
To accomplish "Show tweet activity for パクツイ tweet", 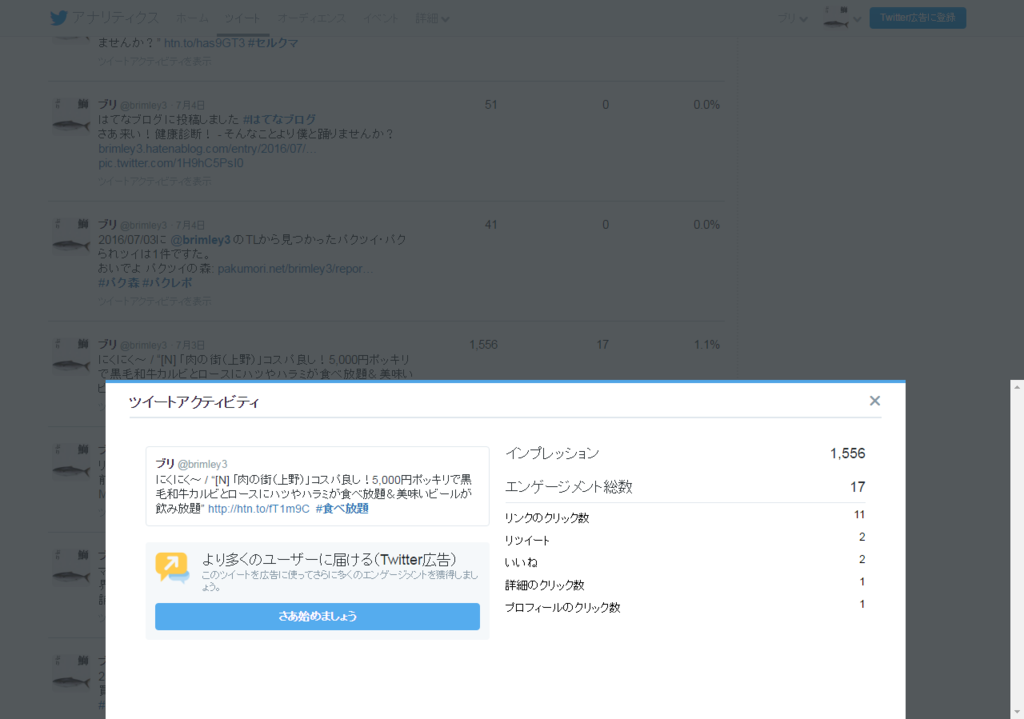I will [x=155, y=301].
